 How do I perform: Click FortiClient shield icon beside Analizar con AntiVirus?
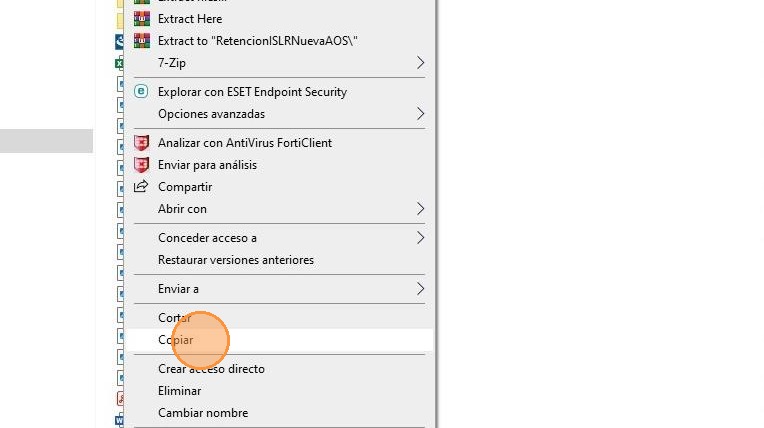click(141, 143)
